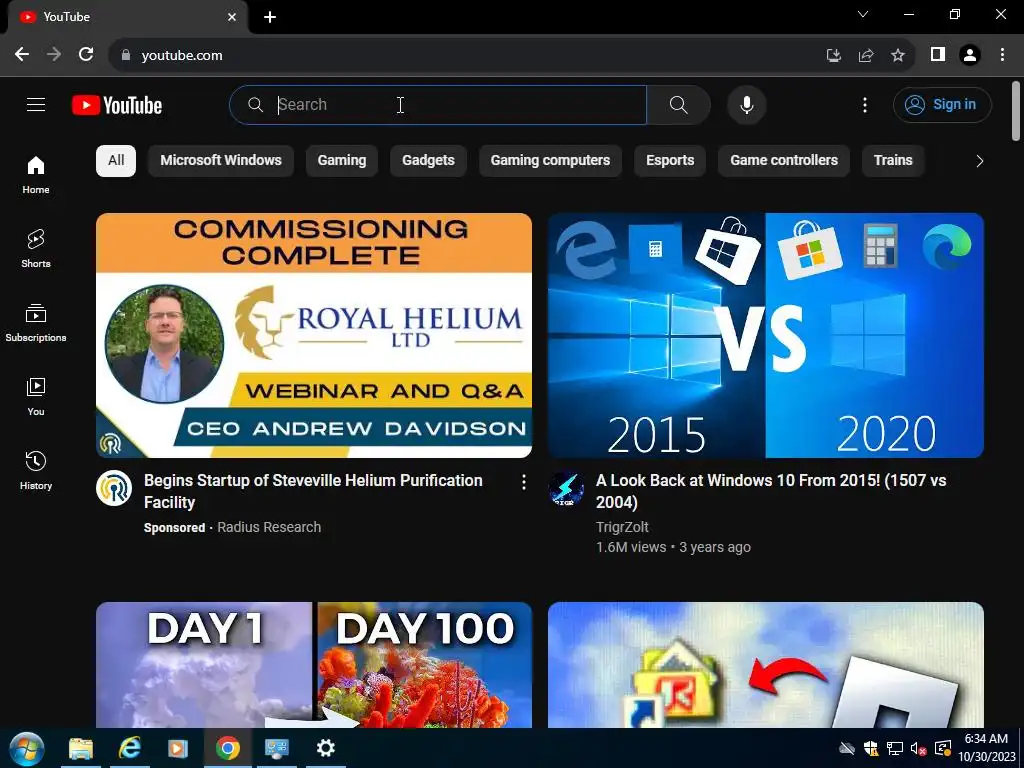
Task: Go forward in Chrome
Action: click(x=54, y=55)
